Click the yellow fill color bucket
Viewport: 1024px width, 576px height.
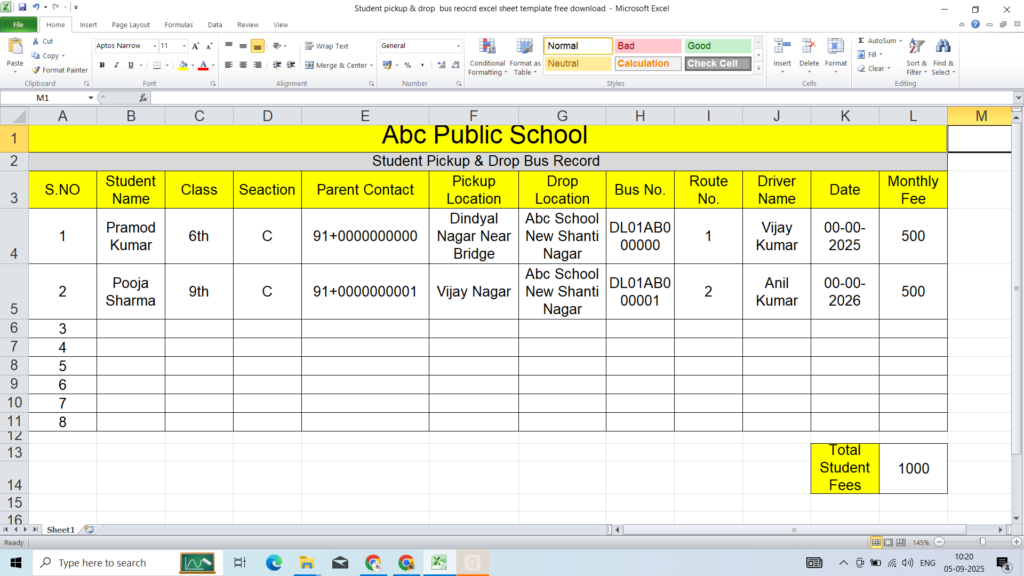pos(183,65)
